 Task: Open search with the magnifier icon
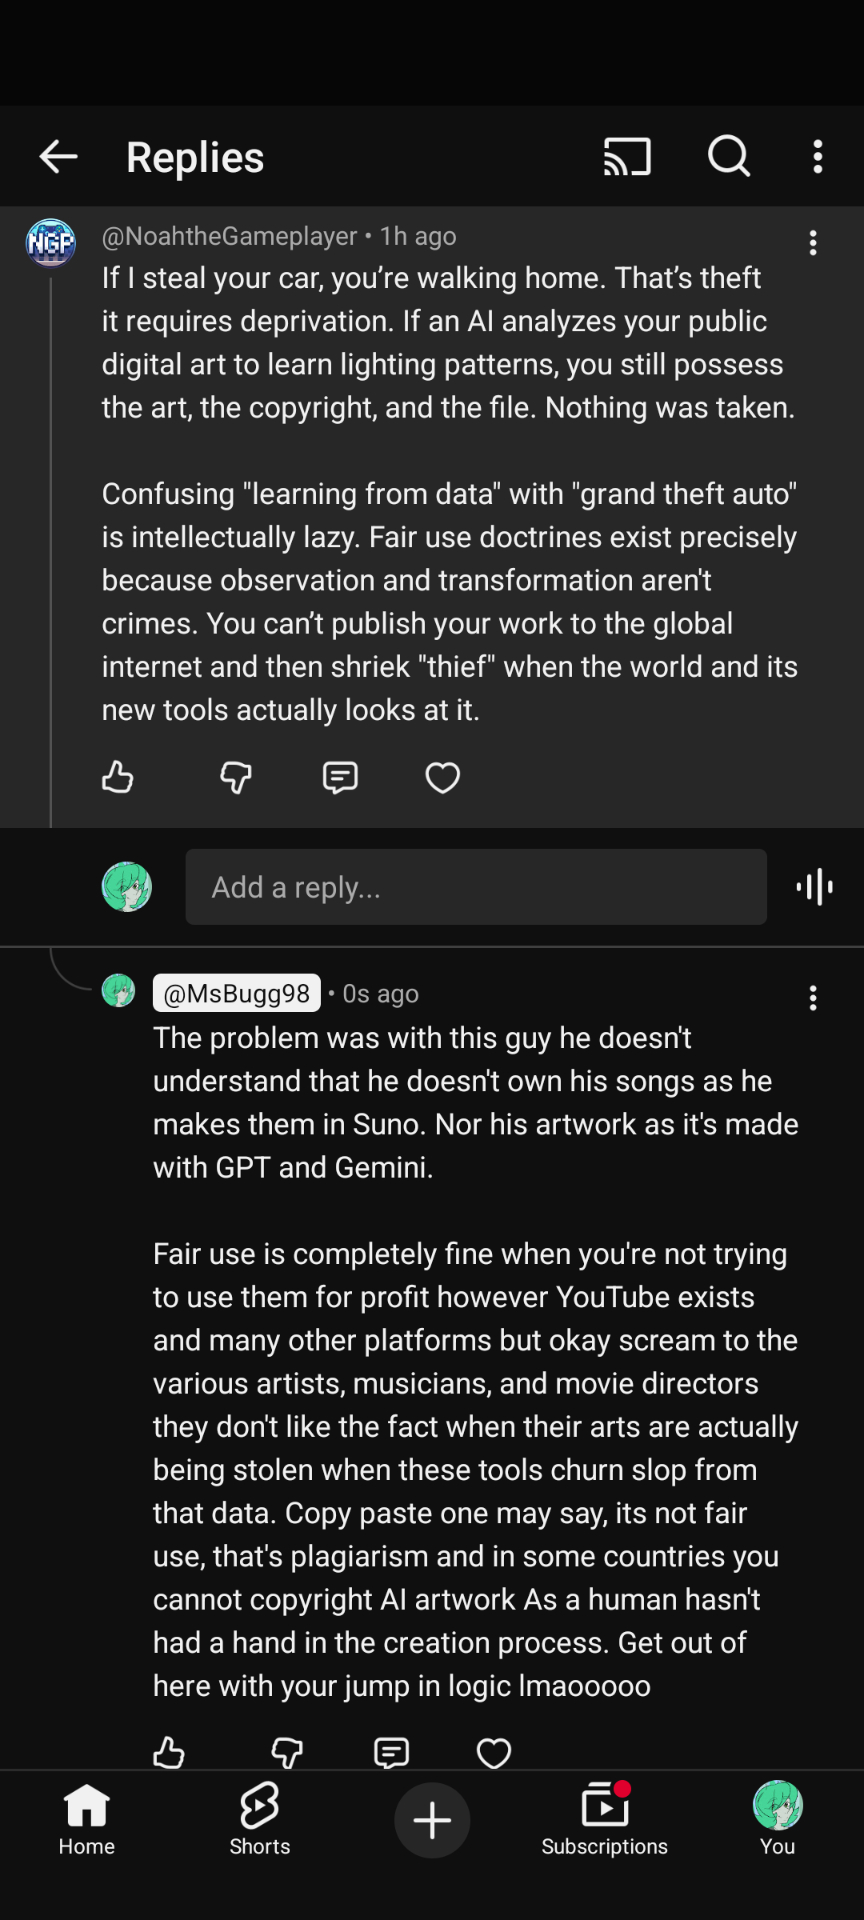(x=729, y=157)
